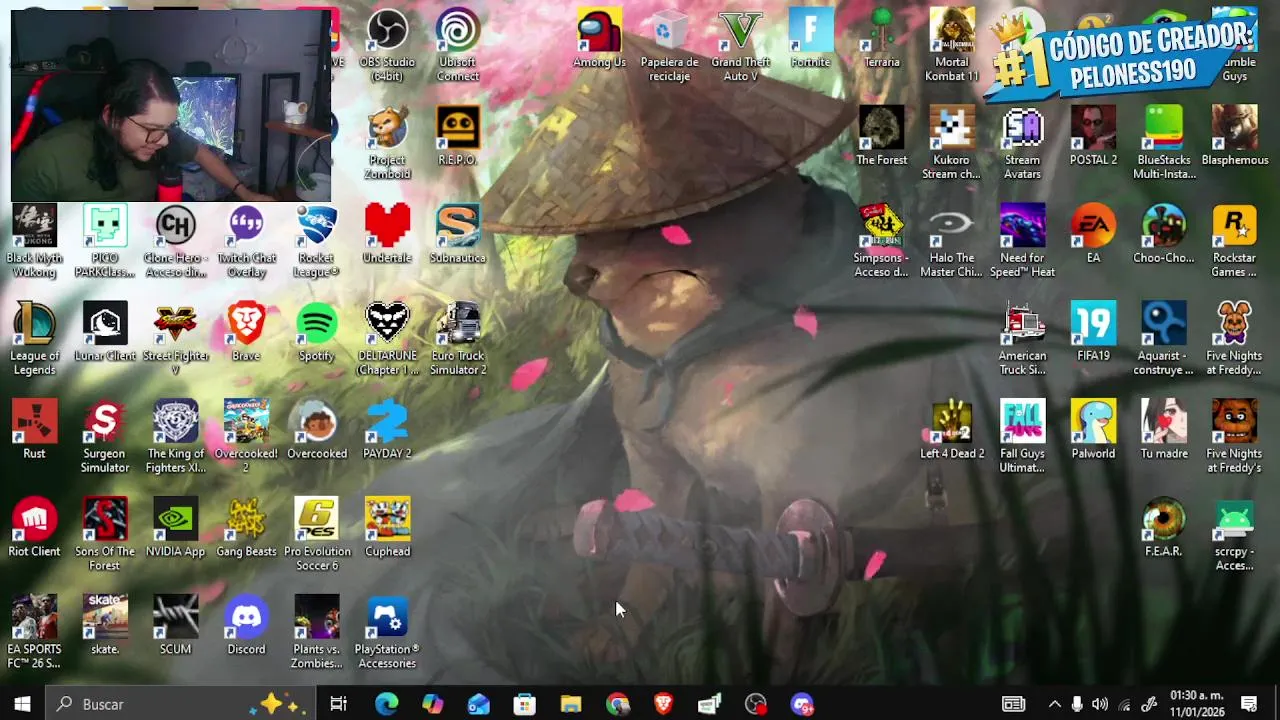Select the Spotify desktop icon
Image resolution: width=1280 pixels, height=720 pixels.
pyautogui.click(x=317, y=333)
